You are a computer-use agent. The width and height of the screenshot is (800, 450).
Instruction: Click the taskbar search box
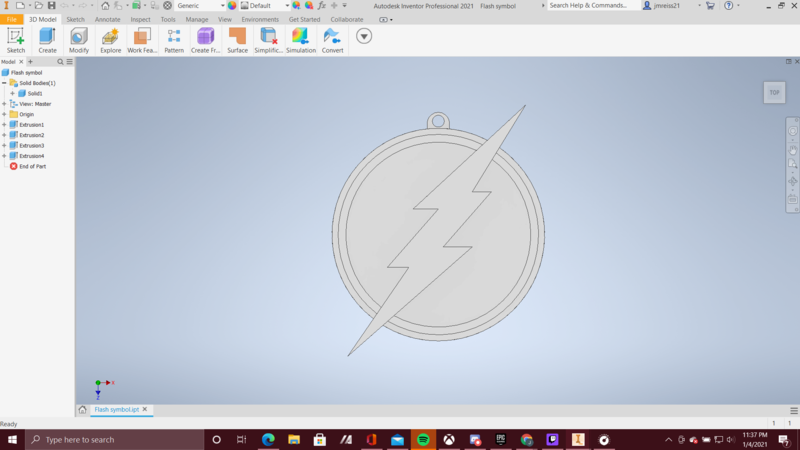114,439
